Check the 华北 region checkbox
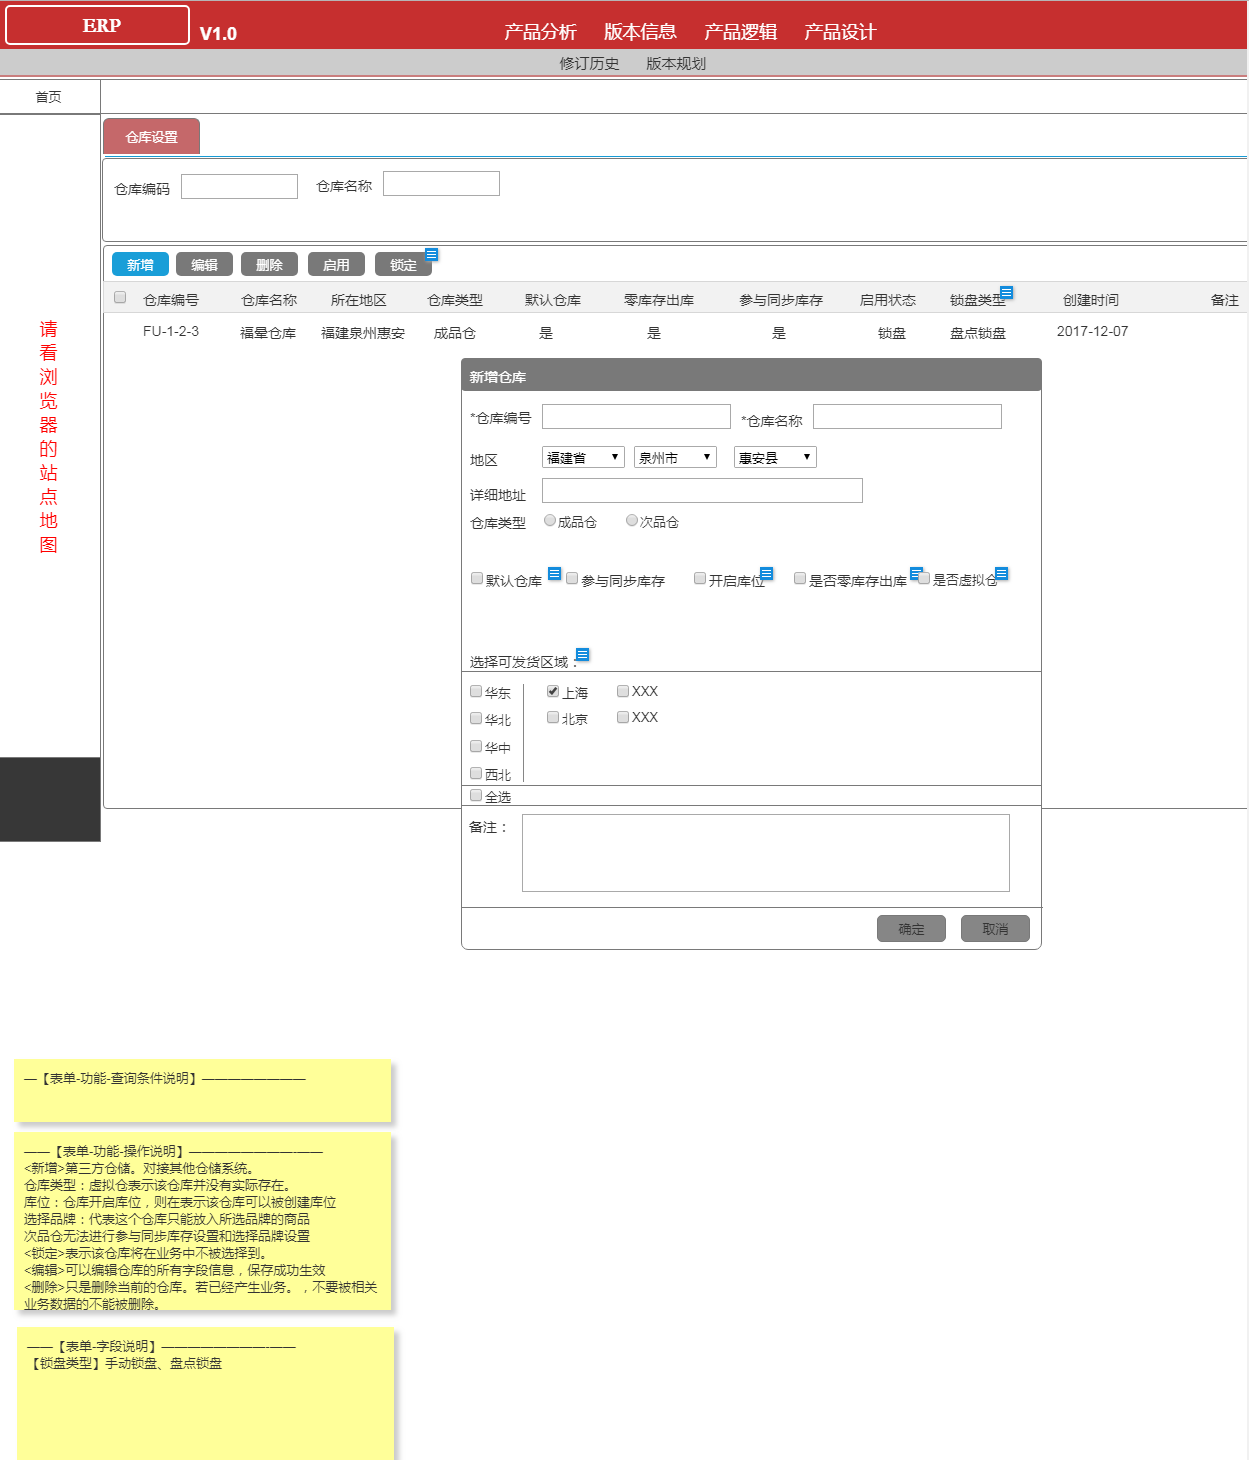 (476, 718)
